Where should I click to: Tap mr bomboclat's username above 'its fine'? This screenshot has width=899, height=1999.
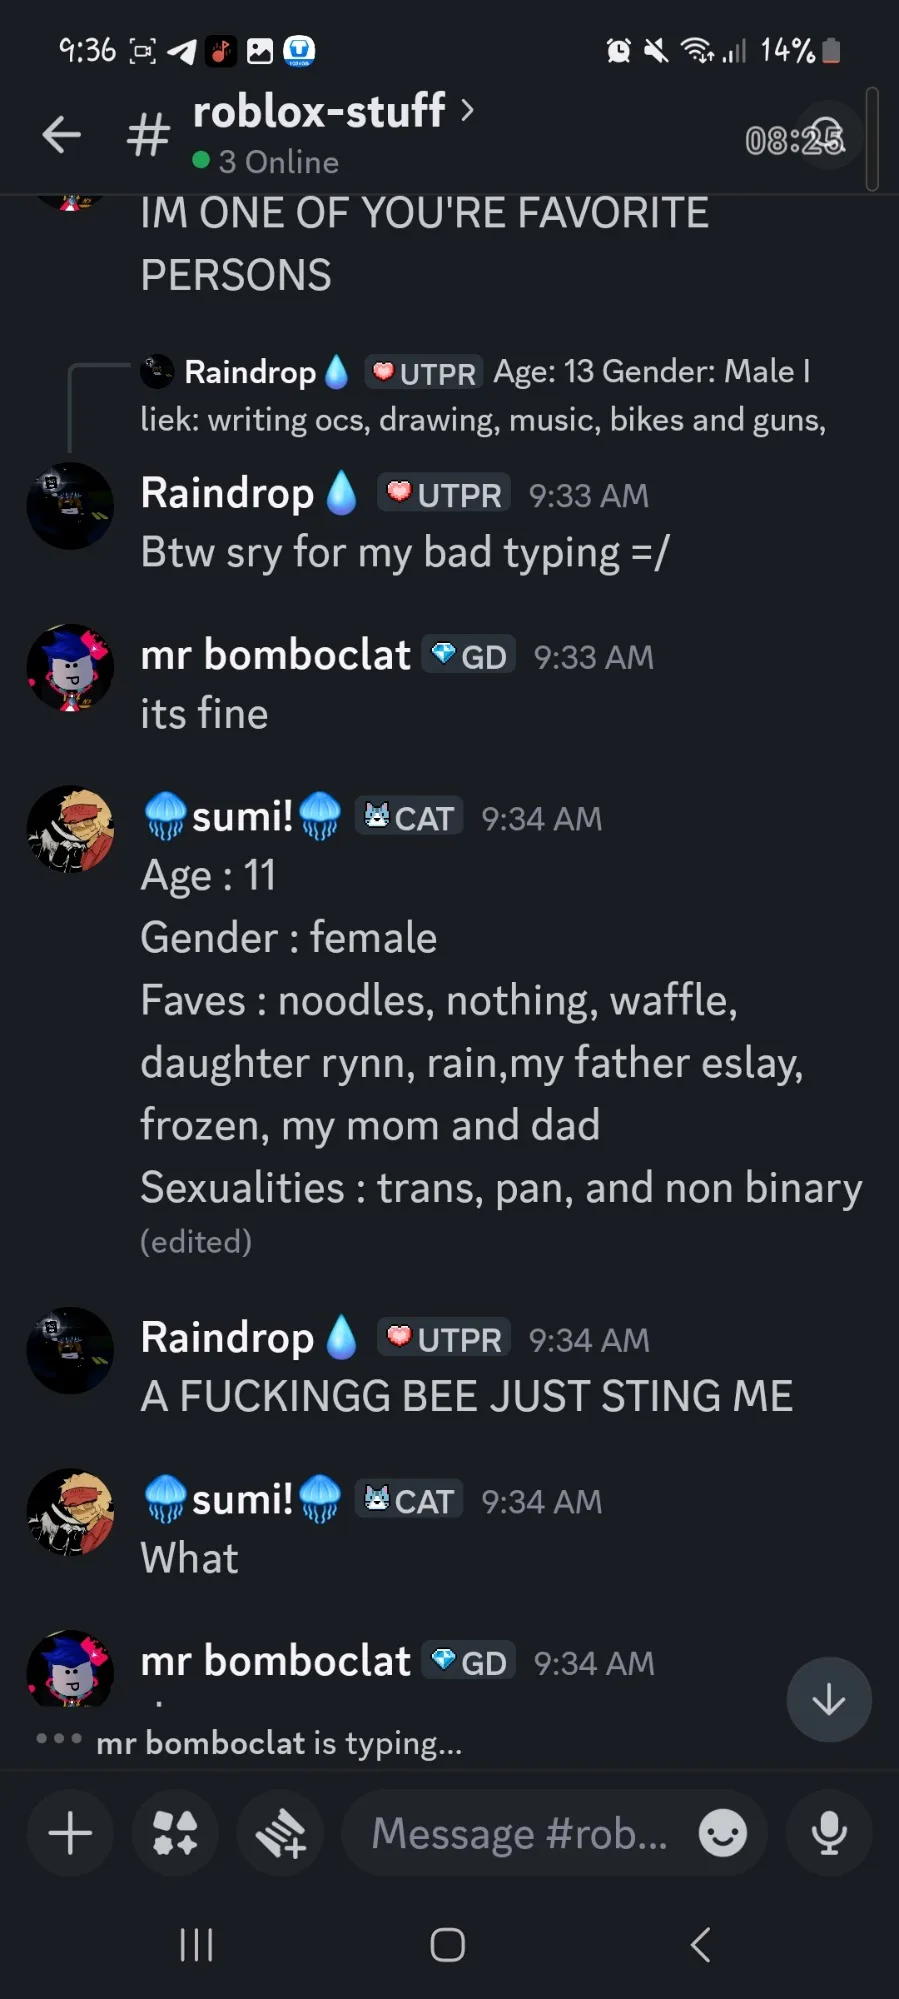275,655
